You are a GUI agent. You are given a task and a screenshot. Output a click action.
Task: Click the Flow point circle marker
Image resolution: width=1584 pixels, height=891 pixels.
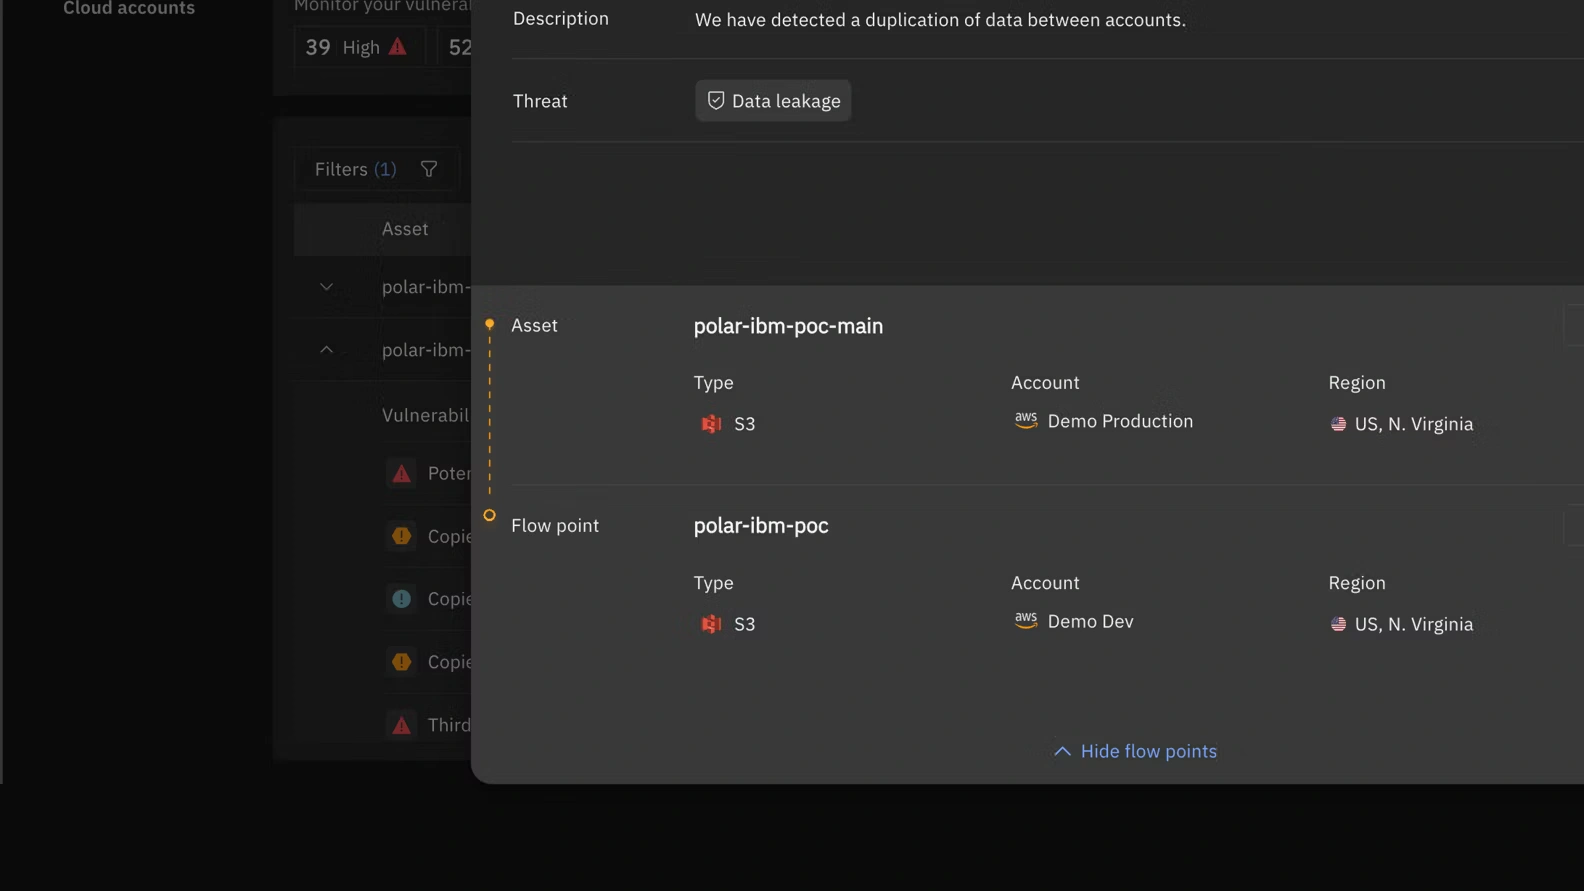(489, 515)
